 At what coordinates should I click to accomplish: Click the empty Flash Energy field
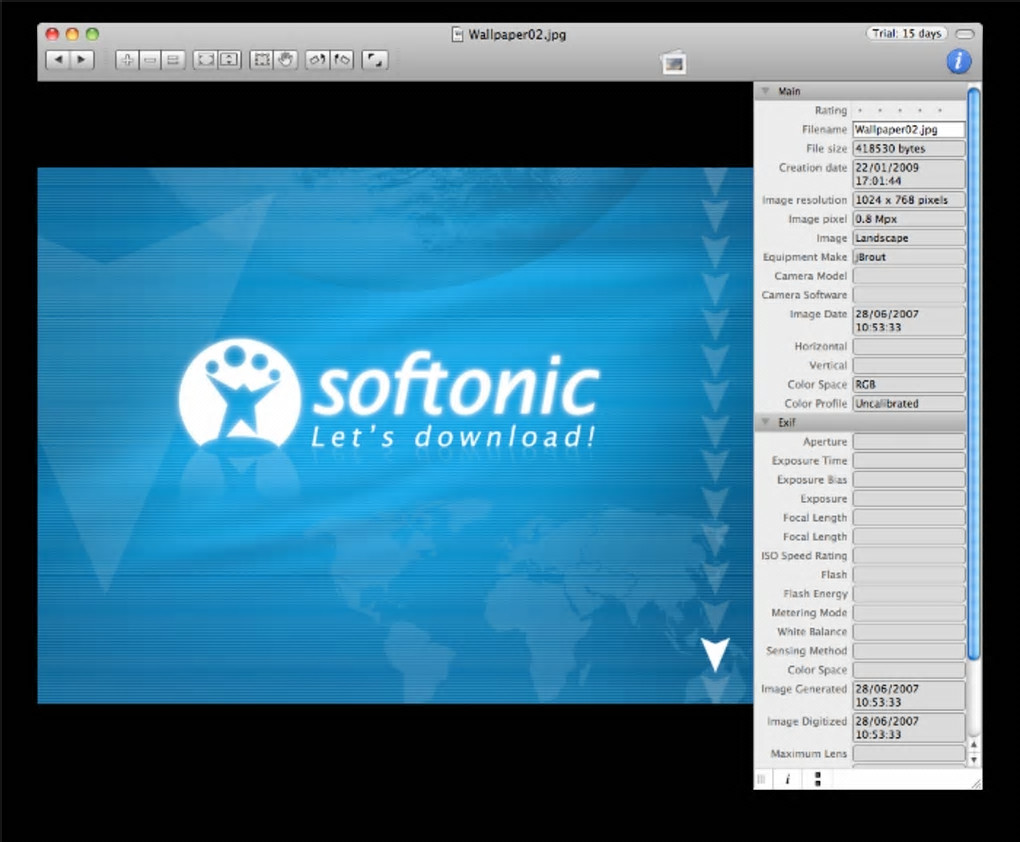[909, 593]
